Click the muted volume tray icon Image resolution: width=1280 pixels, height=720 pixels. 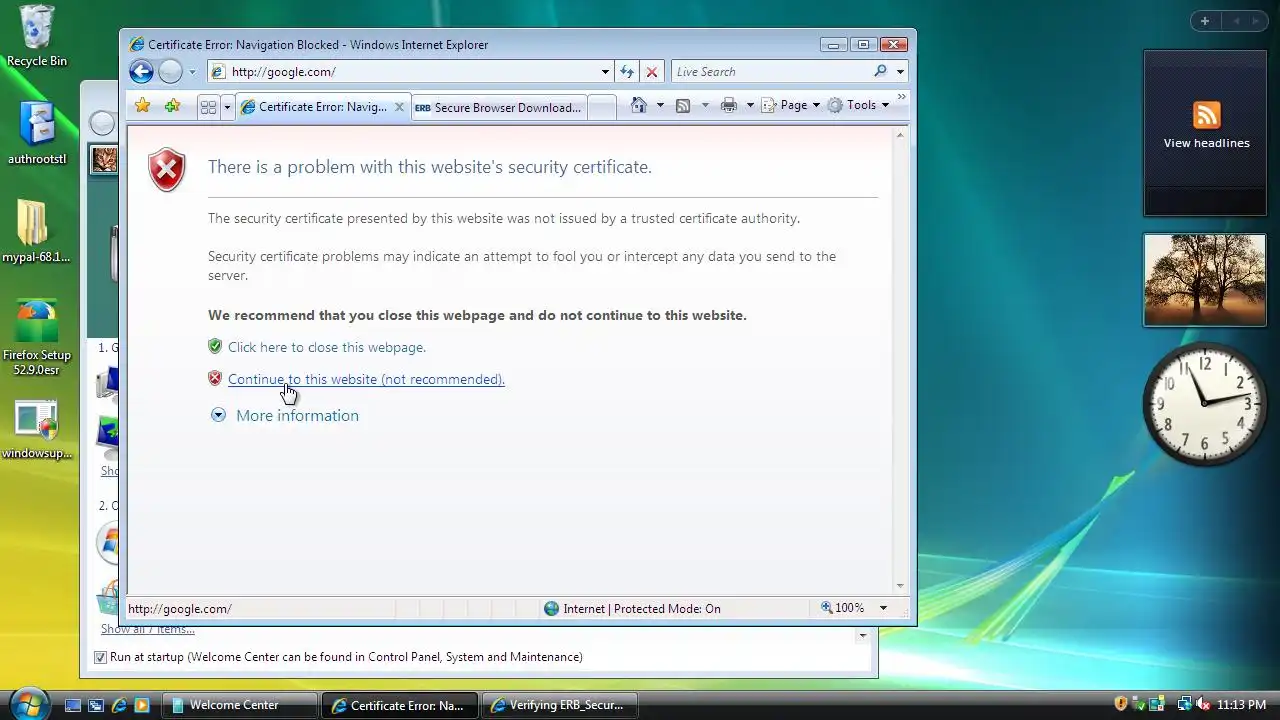(x=1203, y=704)
